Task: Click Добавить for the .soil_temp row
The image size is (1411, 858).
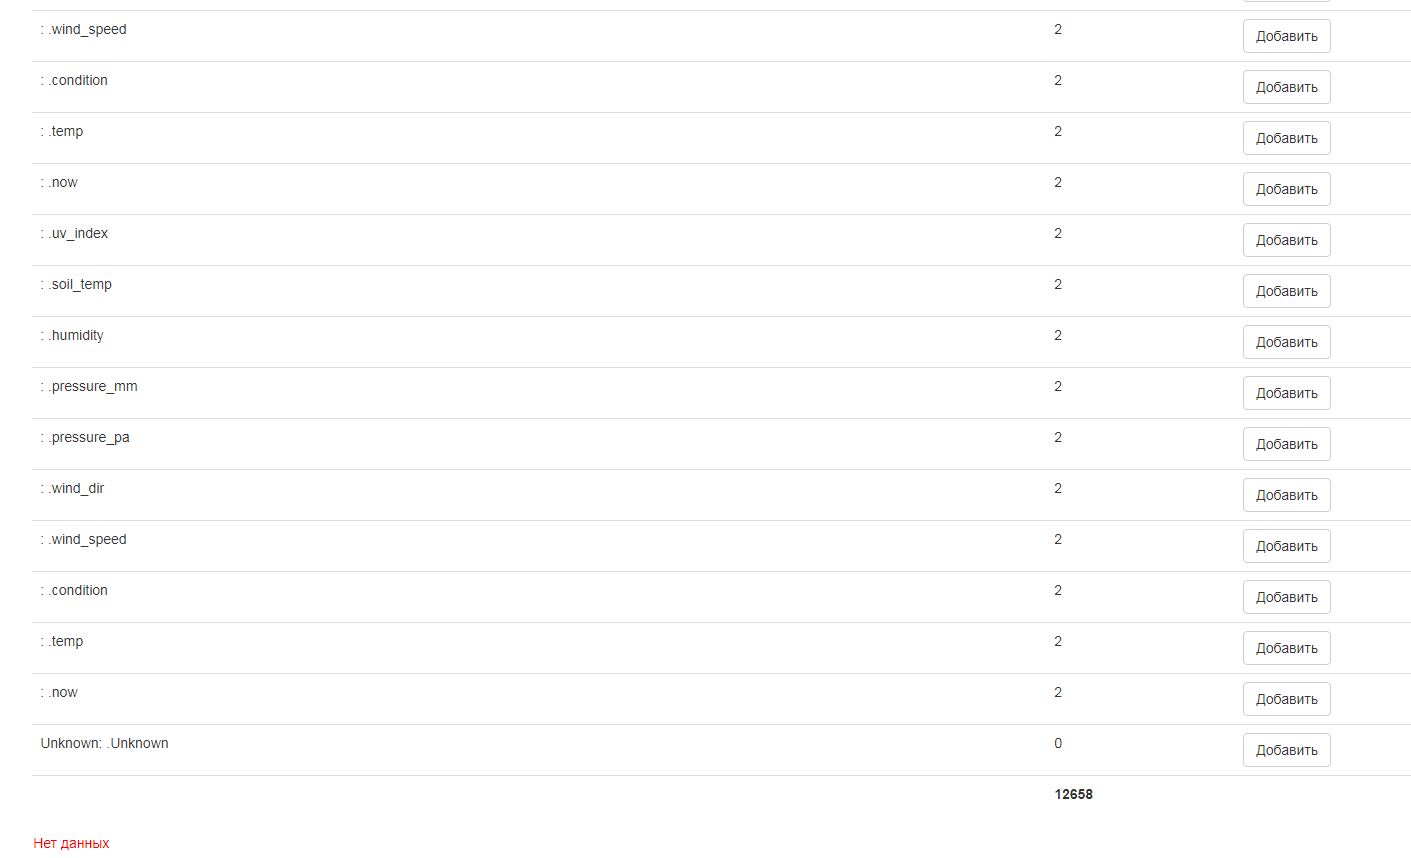Action: coord(1286,291)
